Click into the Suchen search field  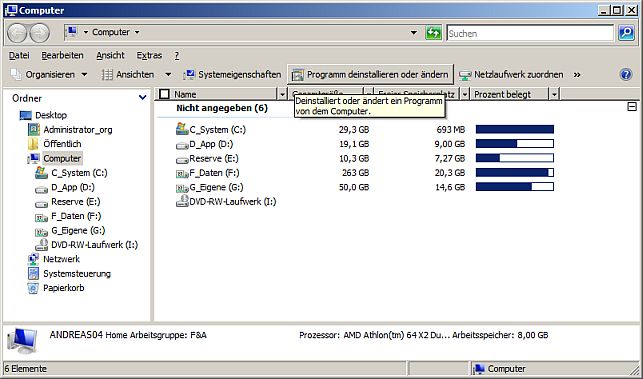tap(530, 33)
